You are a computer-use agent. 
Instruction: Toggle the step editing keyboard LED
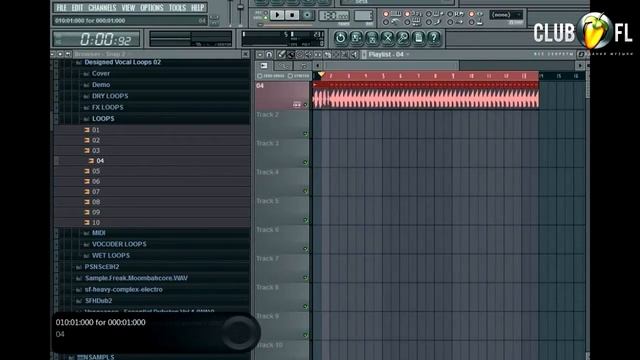point(407,22)
